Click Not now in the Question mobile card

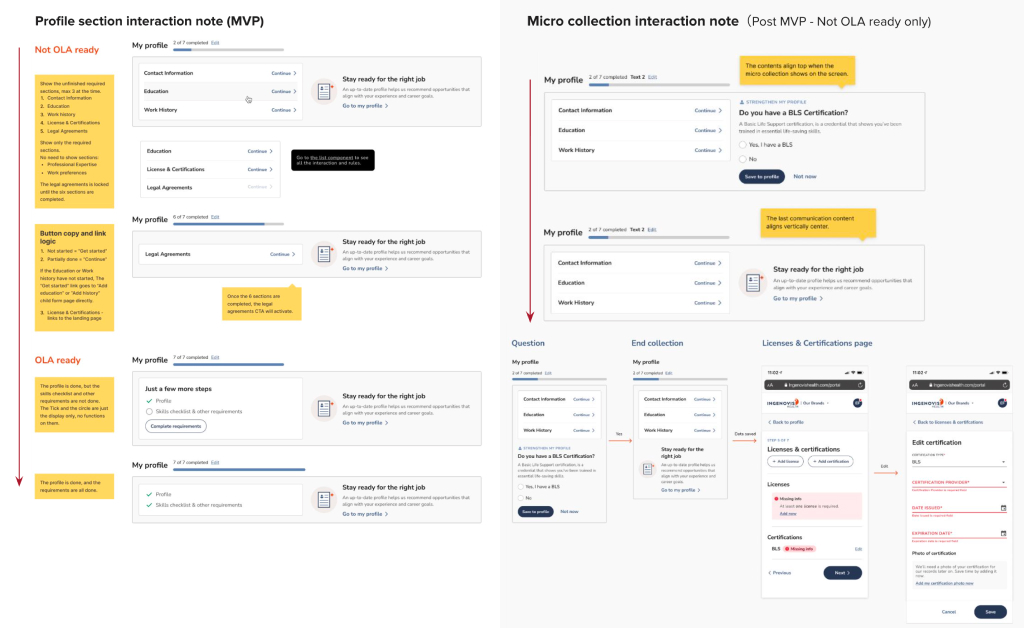pos(569,512)
